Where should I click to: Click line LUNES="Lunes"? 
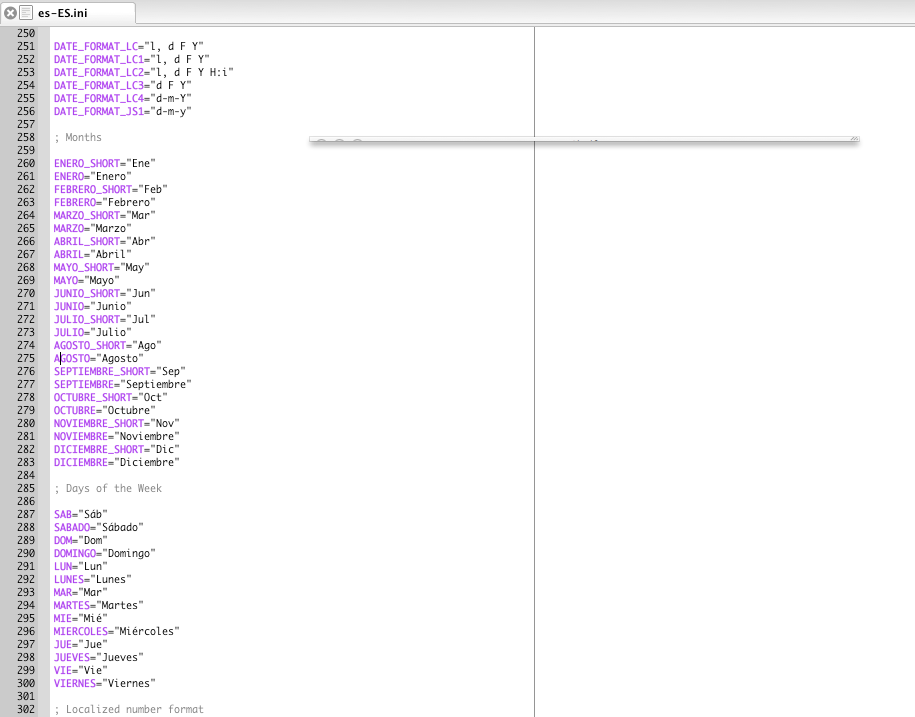tap(93, 579)
